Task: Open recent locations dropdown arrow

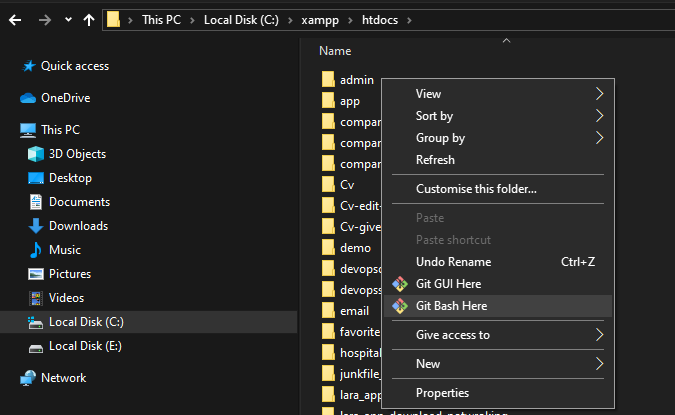Action: point(67,19)
